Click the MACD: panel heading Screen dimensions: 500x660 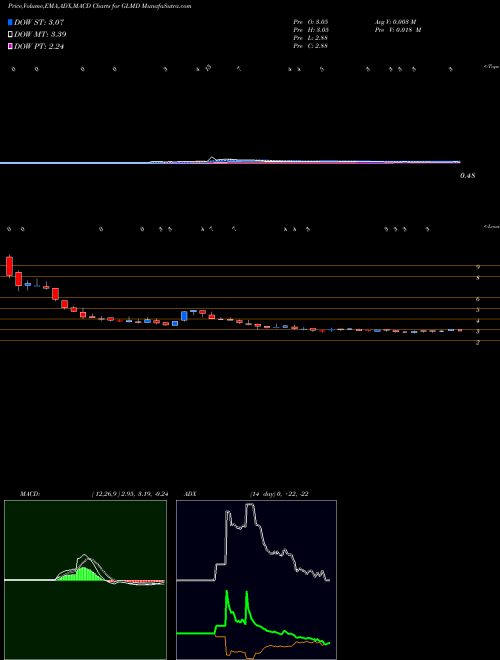click(x=30, y=494)
